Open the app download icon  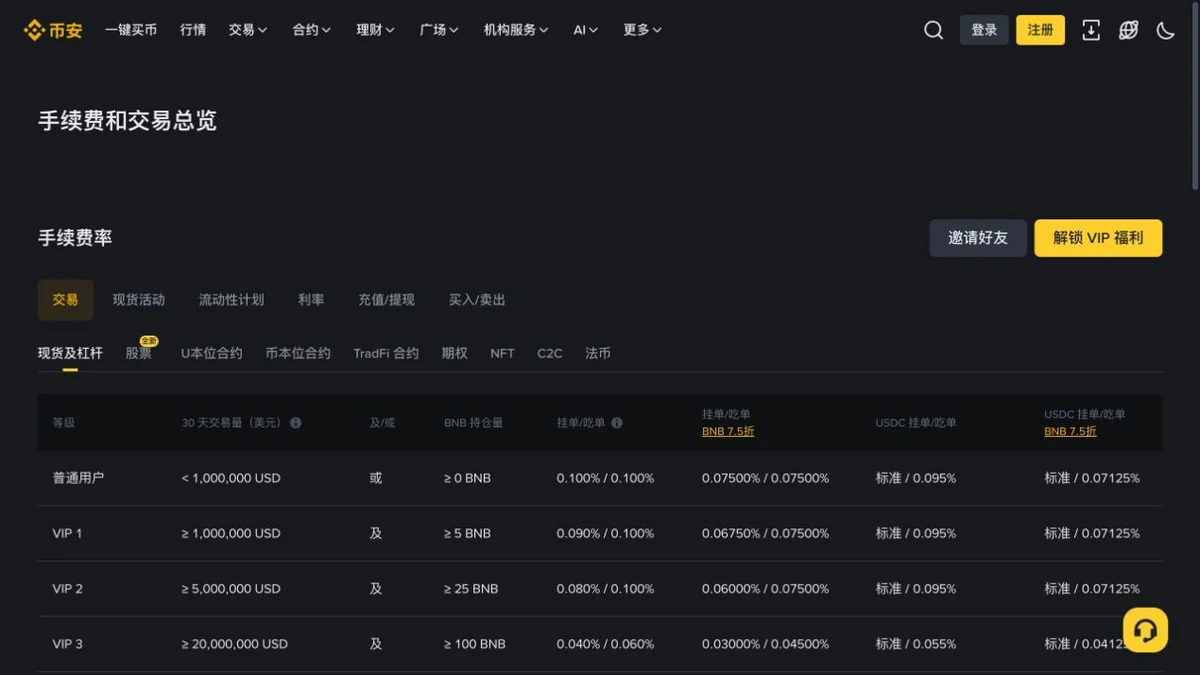pyautogui.click(x=1091, y=30)
